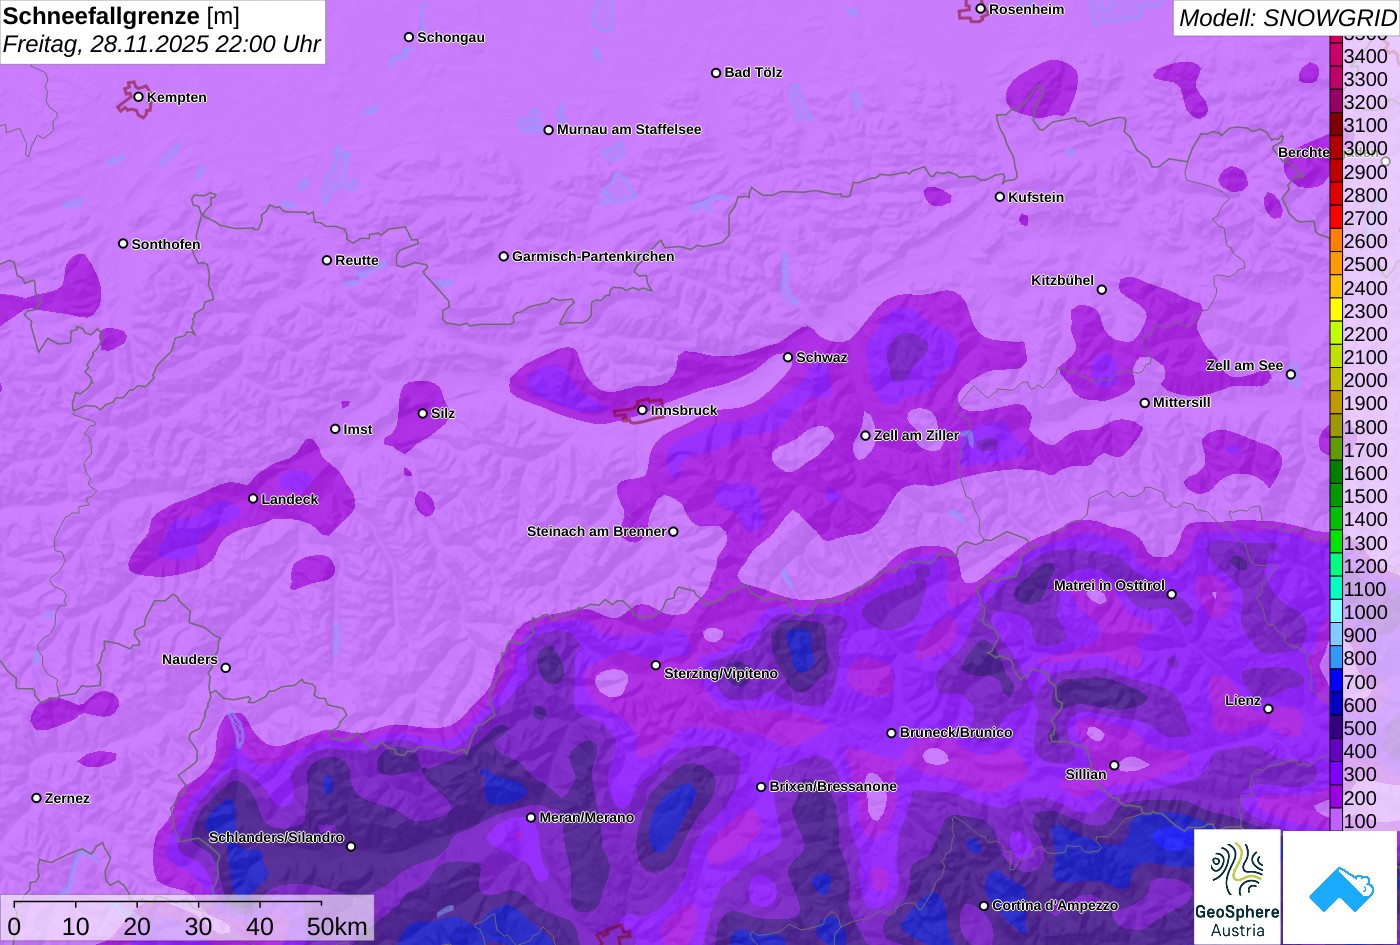Click the Schwaz marker circle
Viewport: 1400px width, 945px height.
[x=788, y=357]
